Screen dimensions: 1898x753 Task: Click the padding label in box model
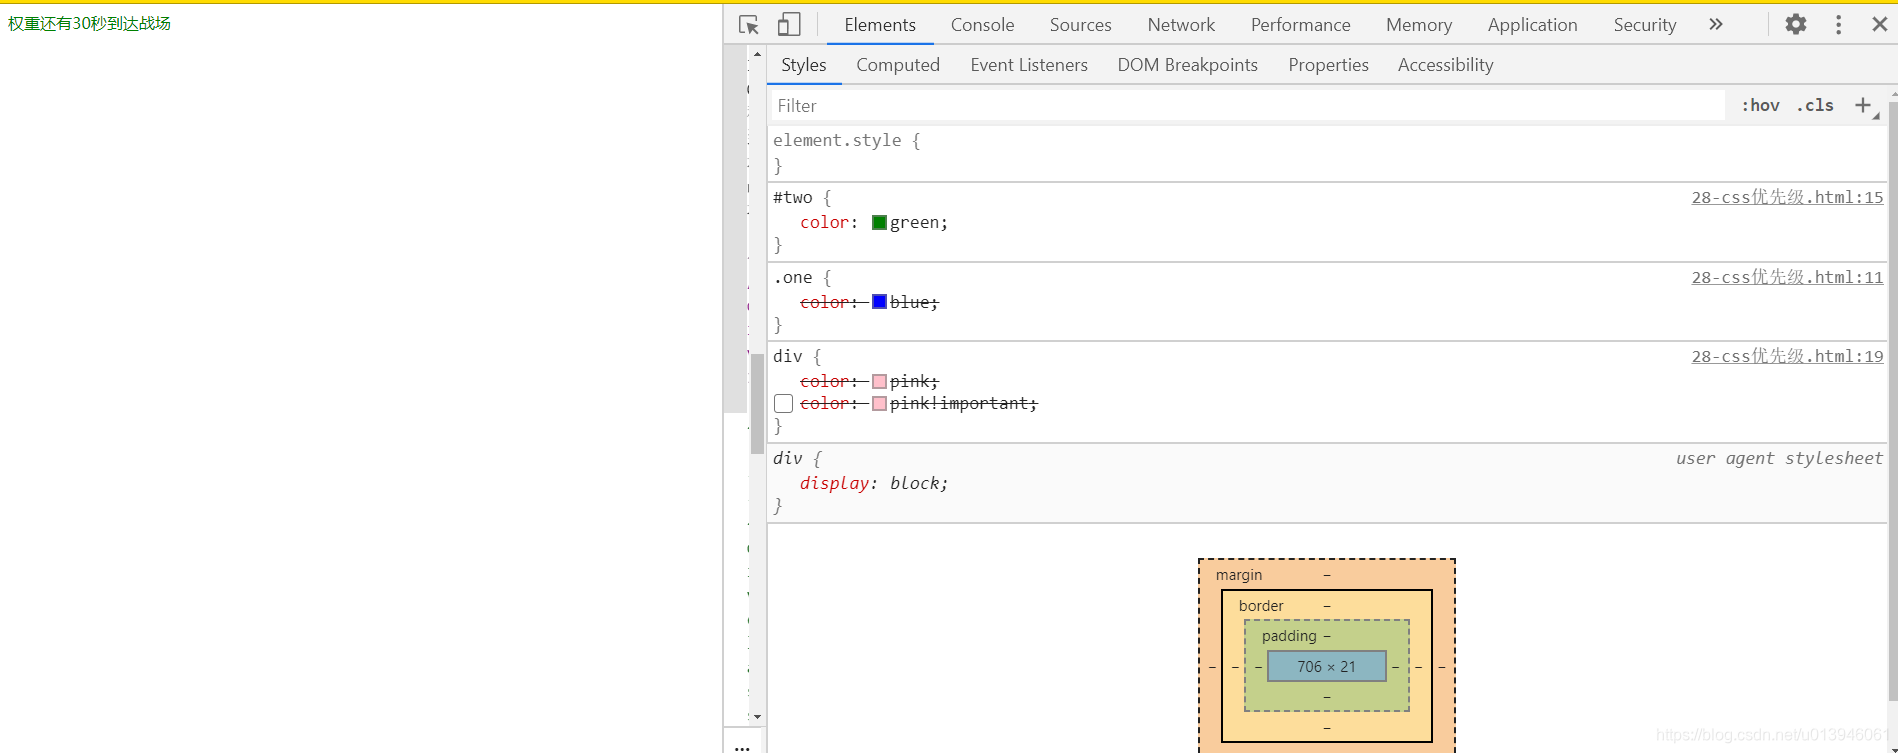1289,636
